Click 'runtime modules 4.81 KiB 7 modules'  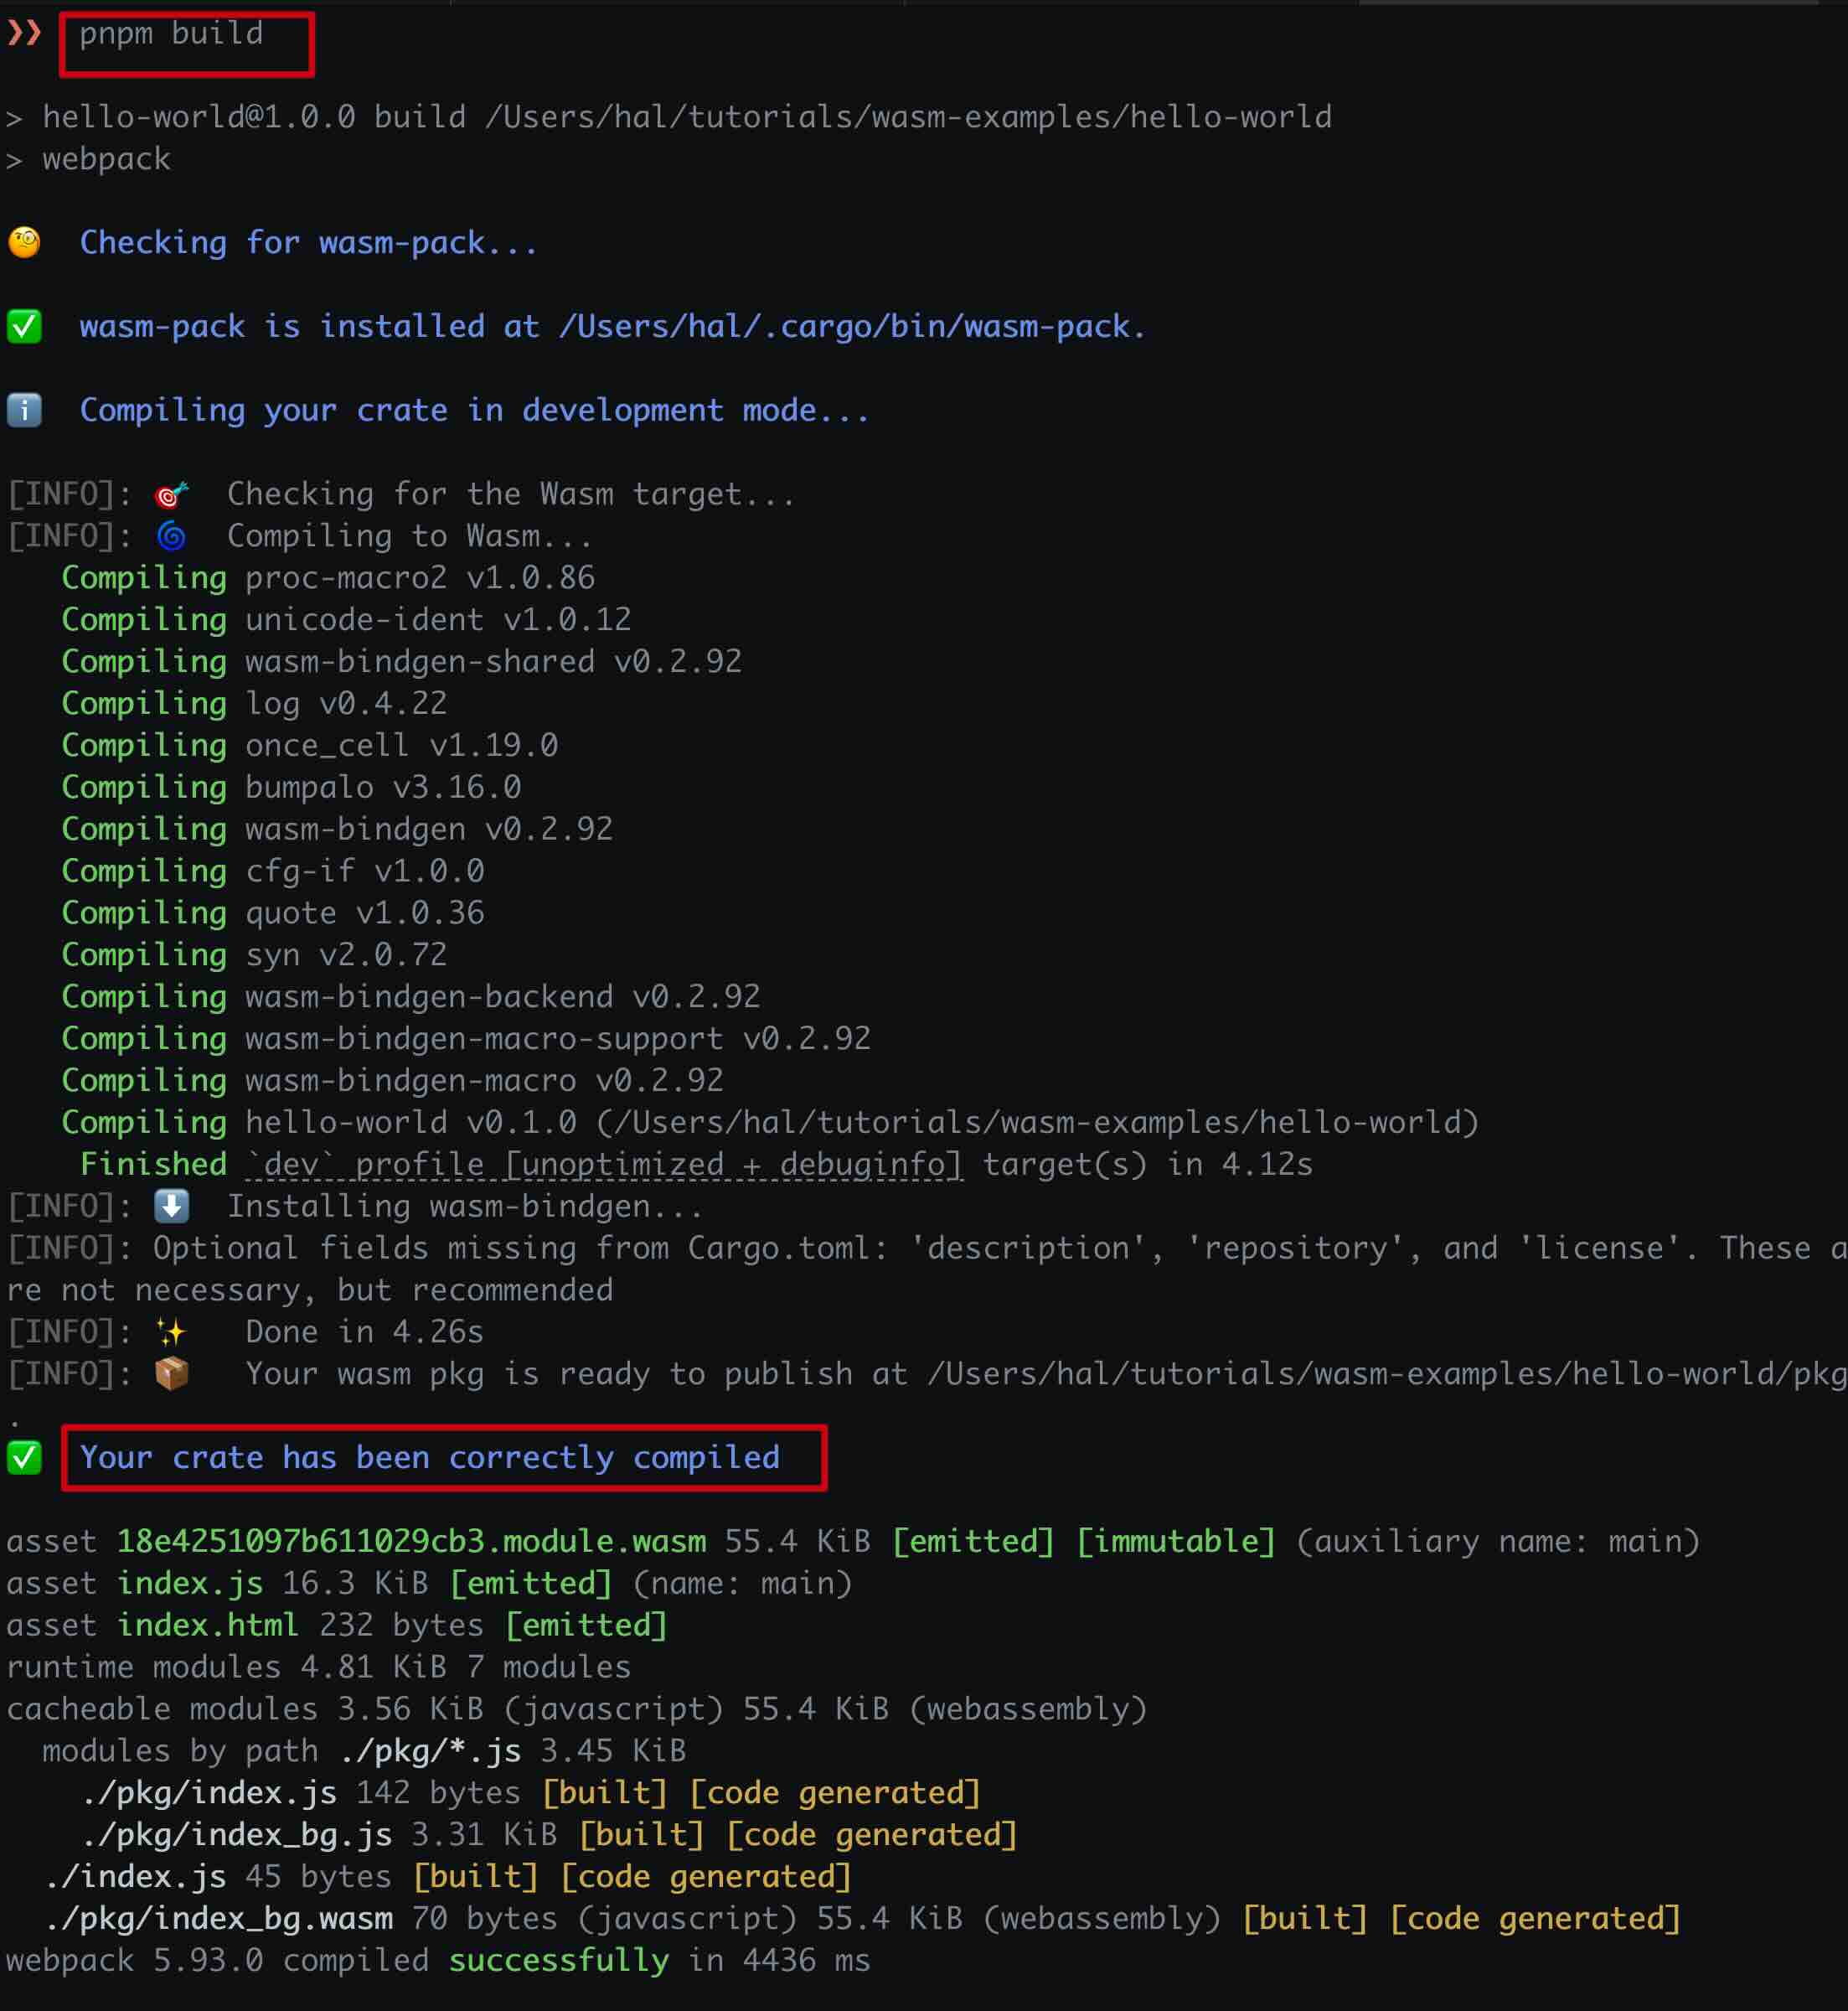pos(319,1668)
